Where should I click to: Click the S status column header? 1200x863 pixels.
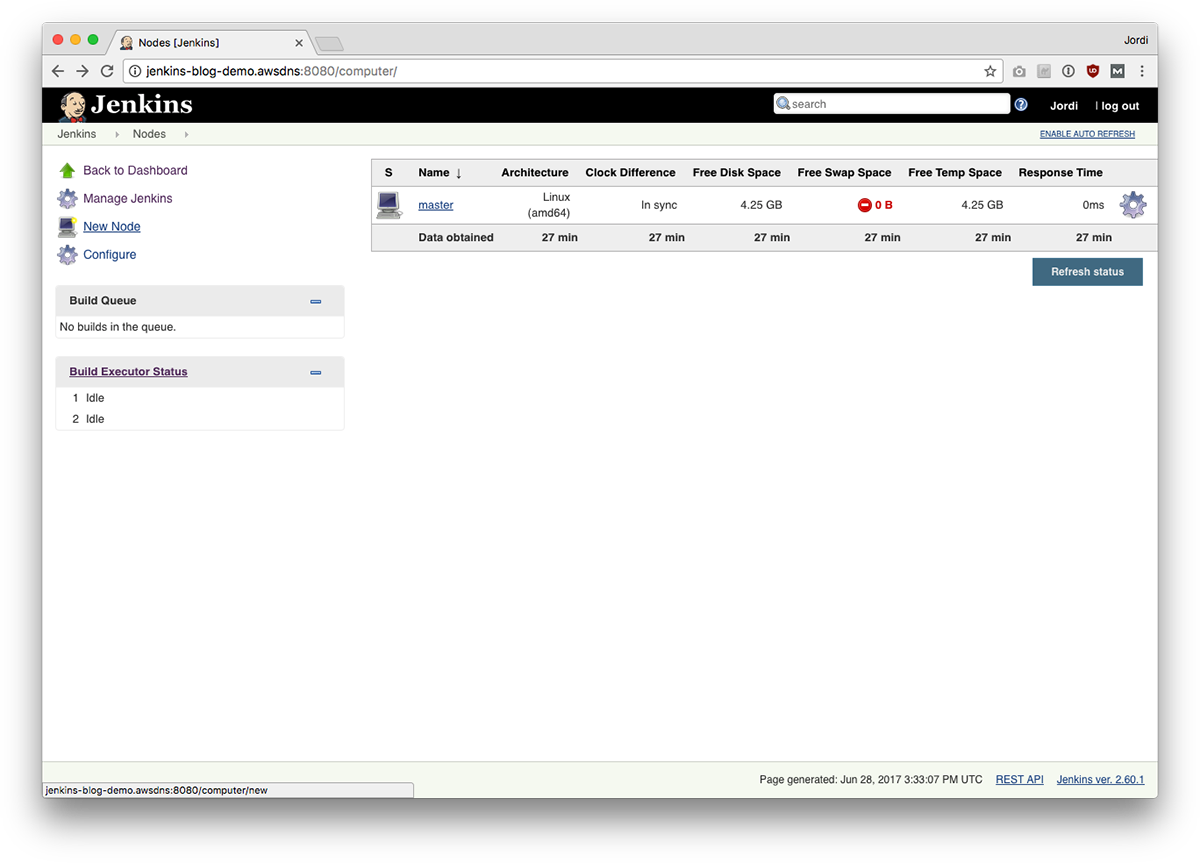pyautogui.click(x=389, y=173)
